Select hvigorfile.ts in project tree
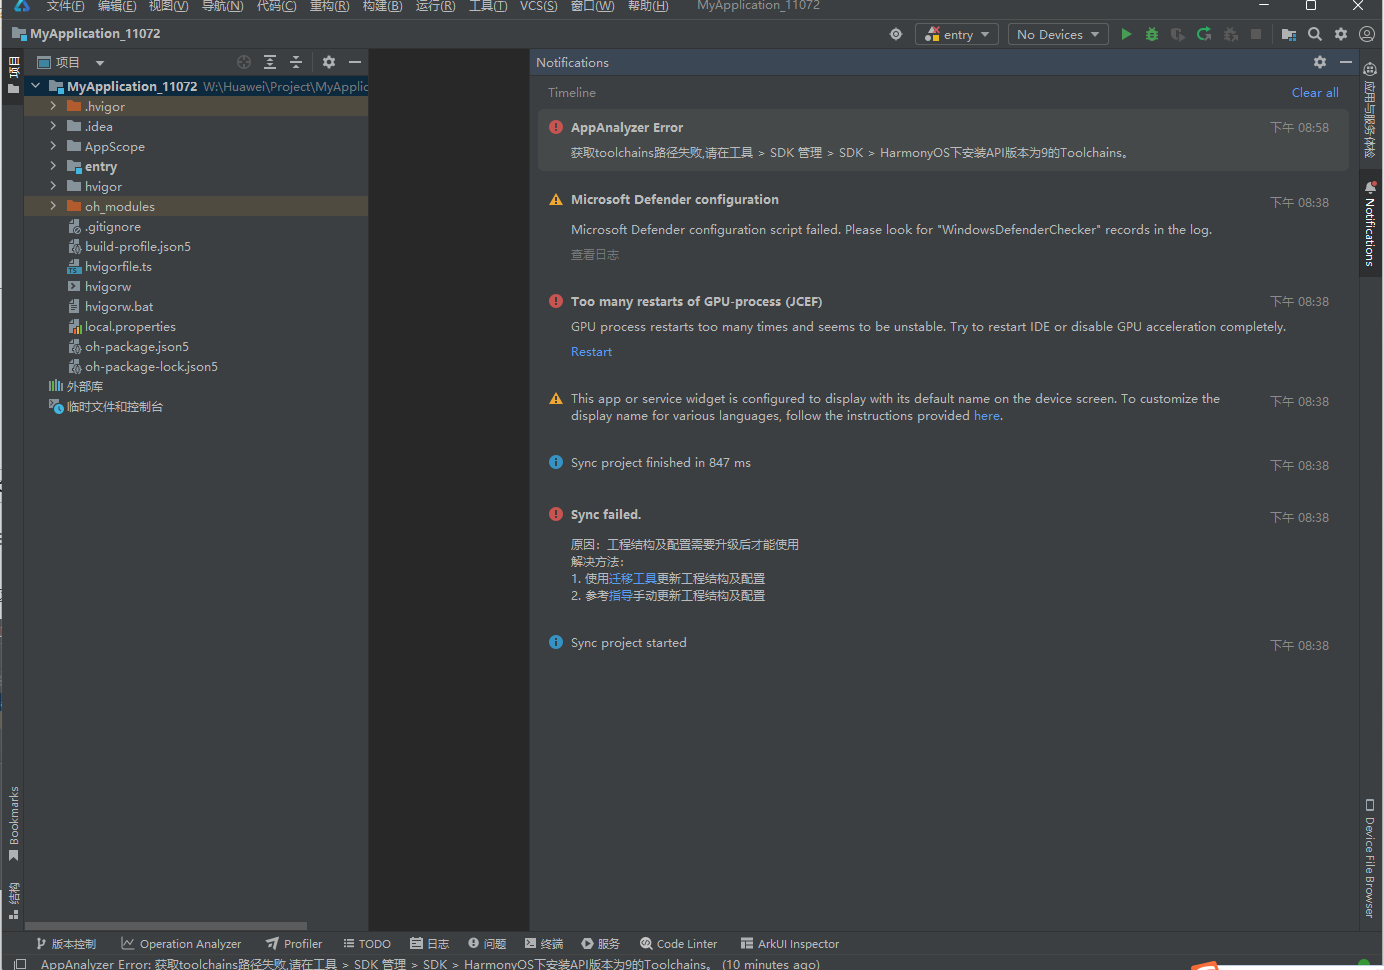 pyautogui.click(x=118, y=266)
